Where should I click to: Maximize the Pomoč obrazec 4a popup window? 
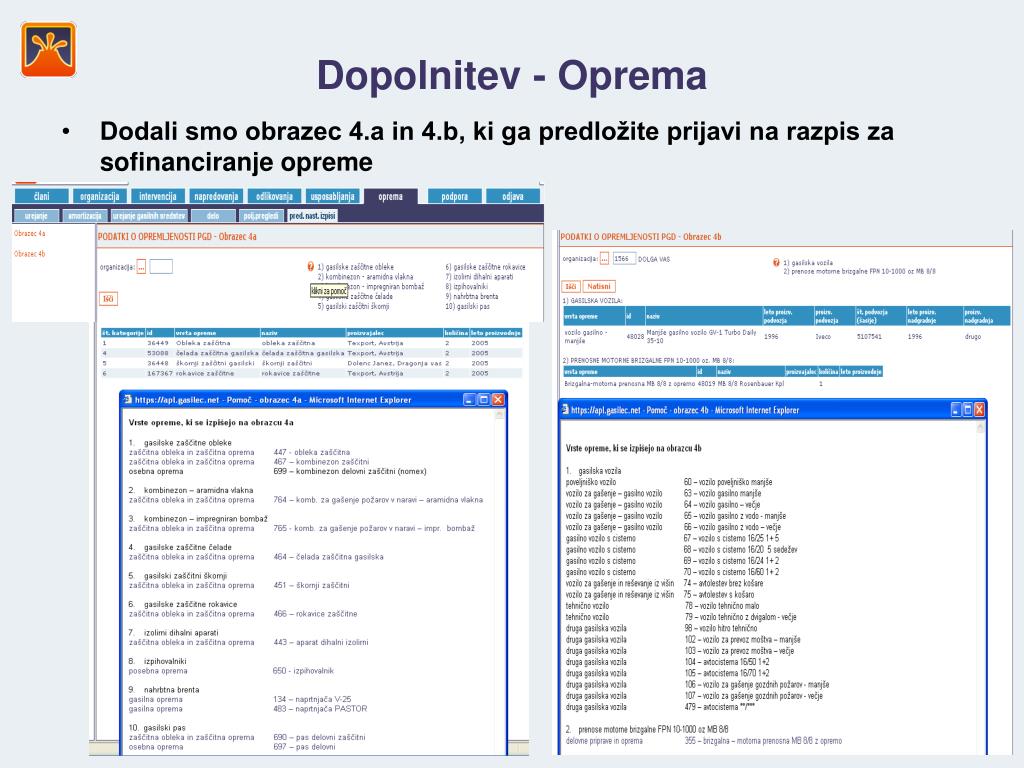[484, 400]
